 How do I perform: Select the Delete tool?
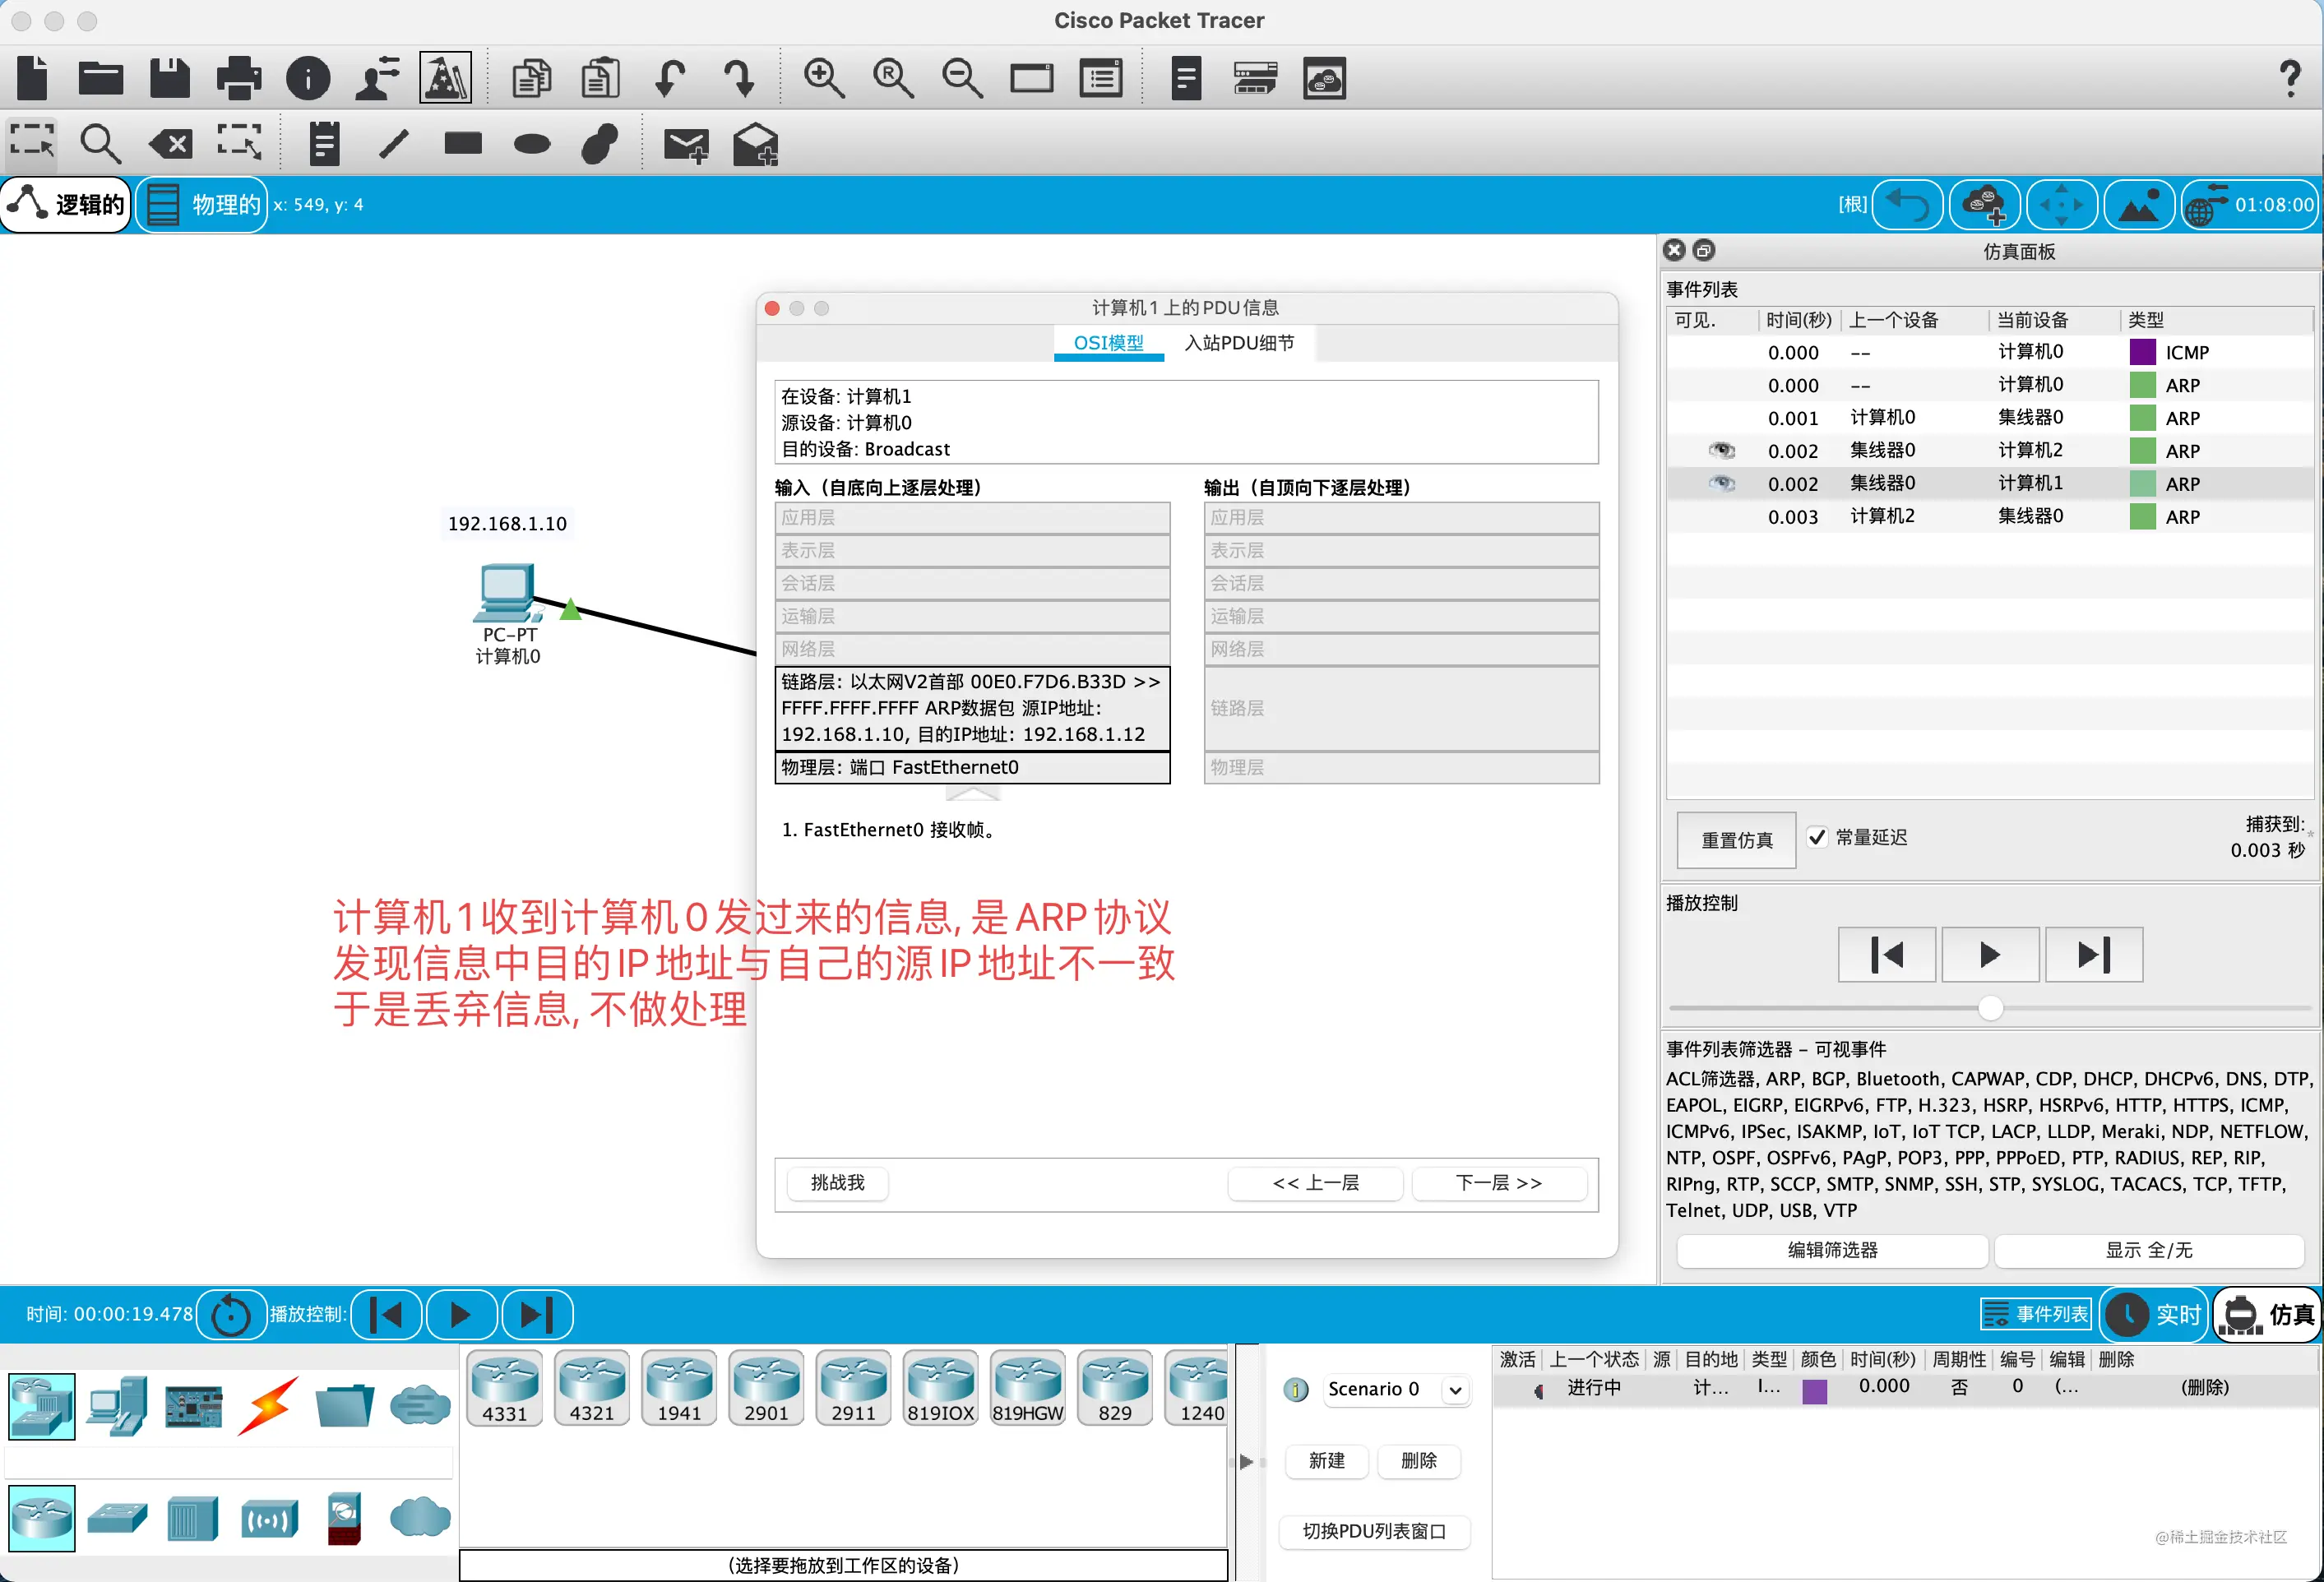click(x=171, y=144)
